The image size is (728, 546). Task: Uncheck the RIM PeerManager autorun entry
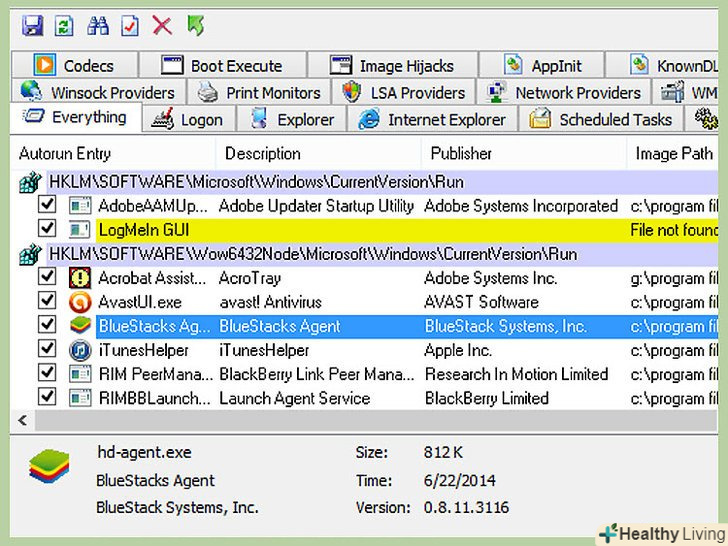coord(47,373)
